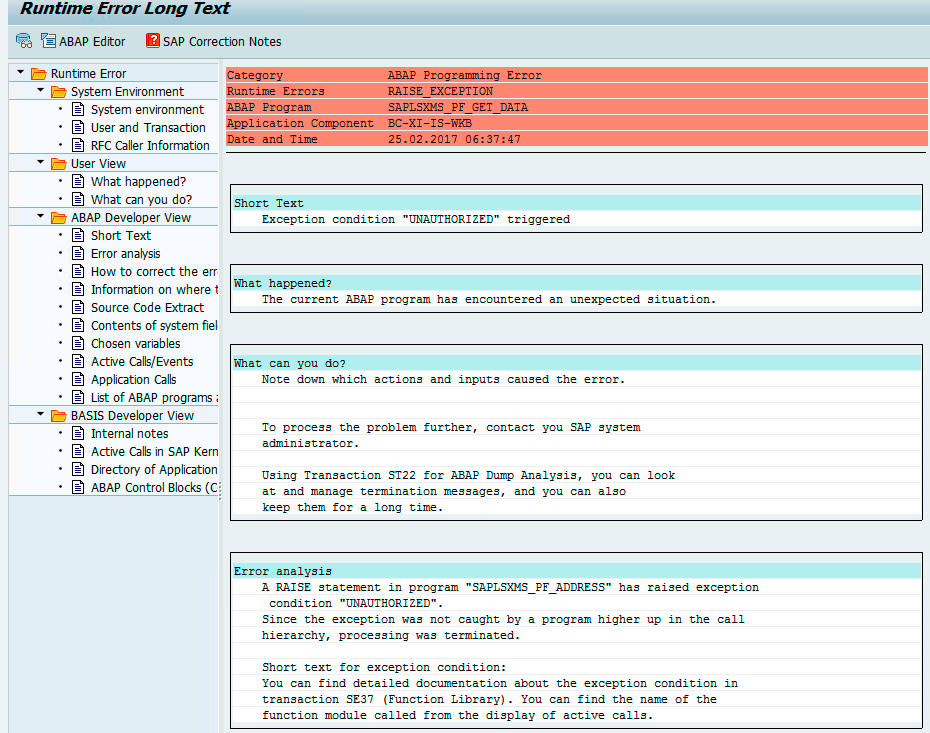This screenshot has height=733, width=930.
Task: Click the document icon beside RFC Caller Information
Action: (x=78, y=145)
